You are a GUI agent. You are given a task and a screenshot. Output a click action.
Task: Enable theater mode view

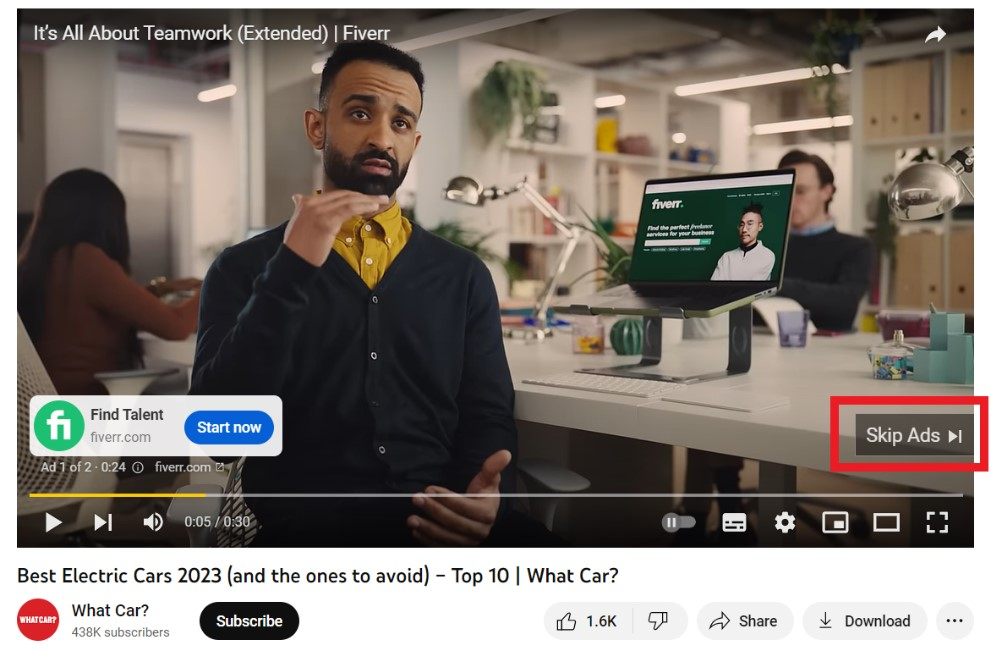[x=886, y=523]
